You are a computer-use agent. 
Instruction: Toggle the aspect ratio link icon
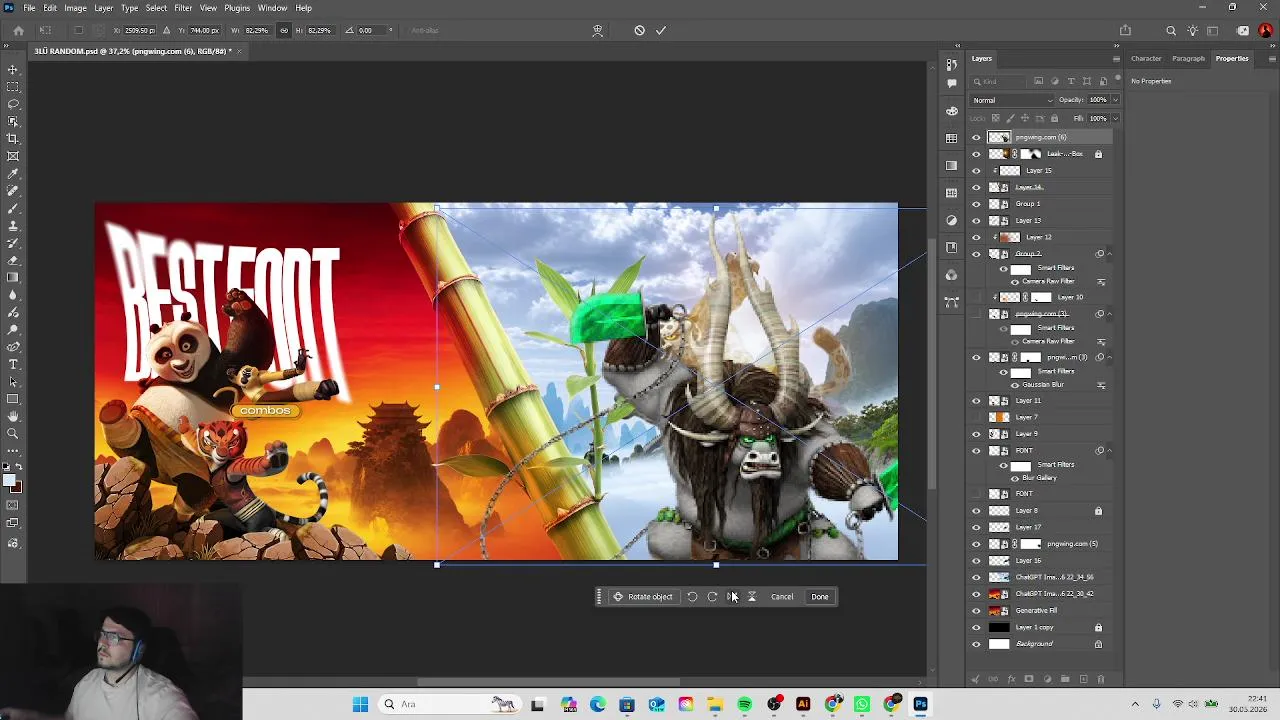tap(284, 30)
